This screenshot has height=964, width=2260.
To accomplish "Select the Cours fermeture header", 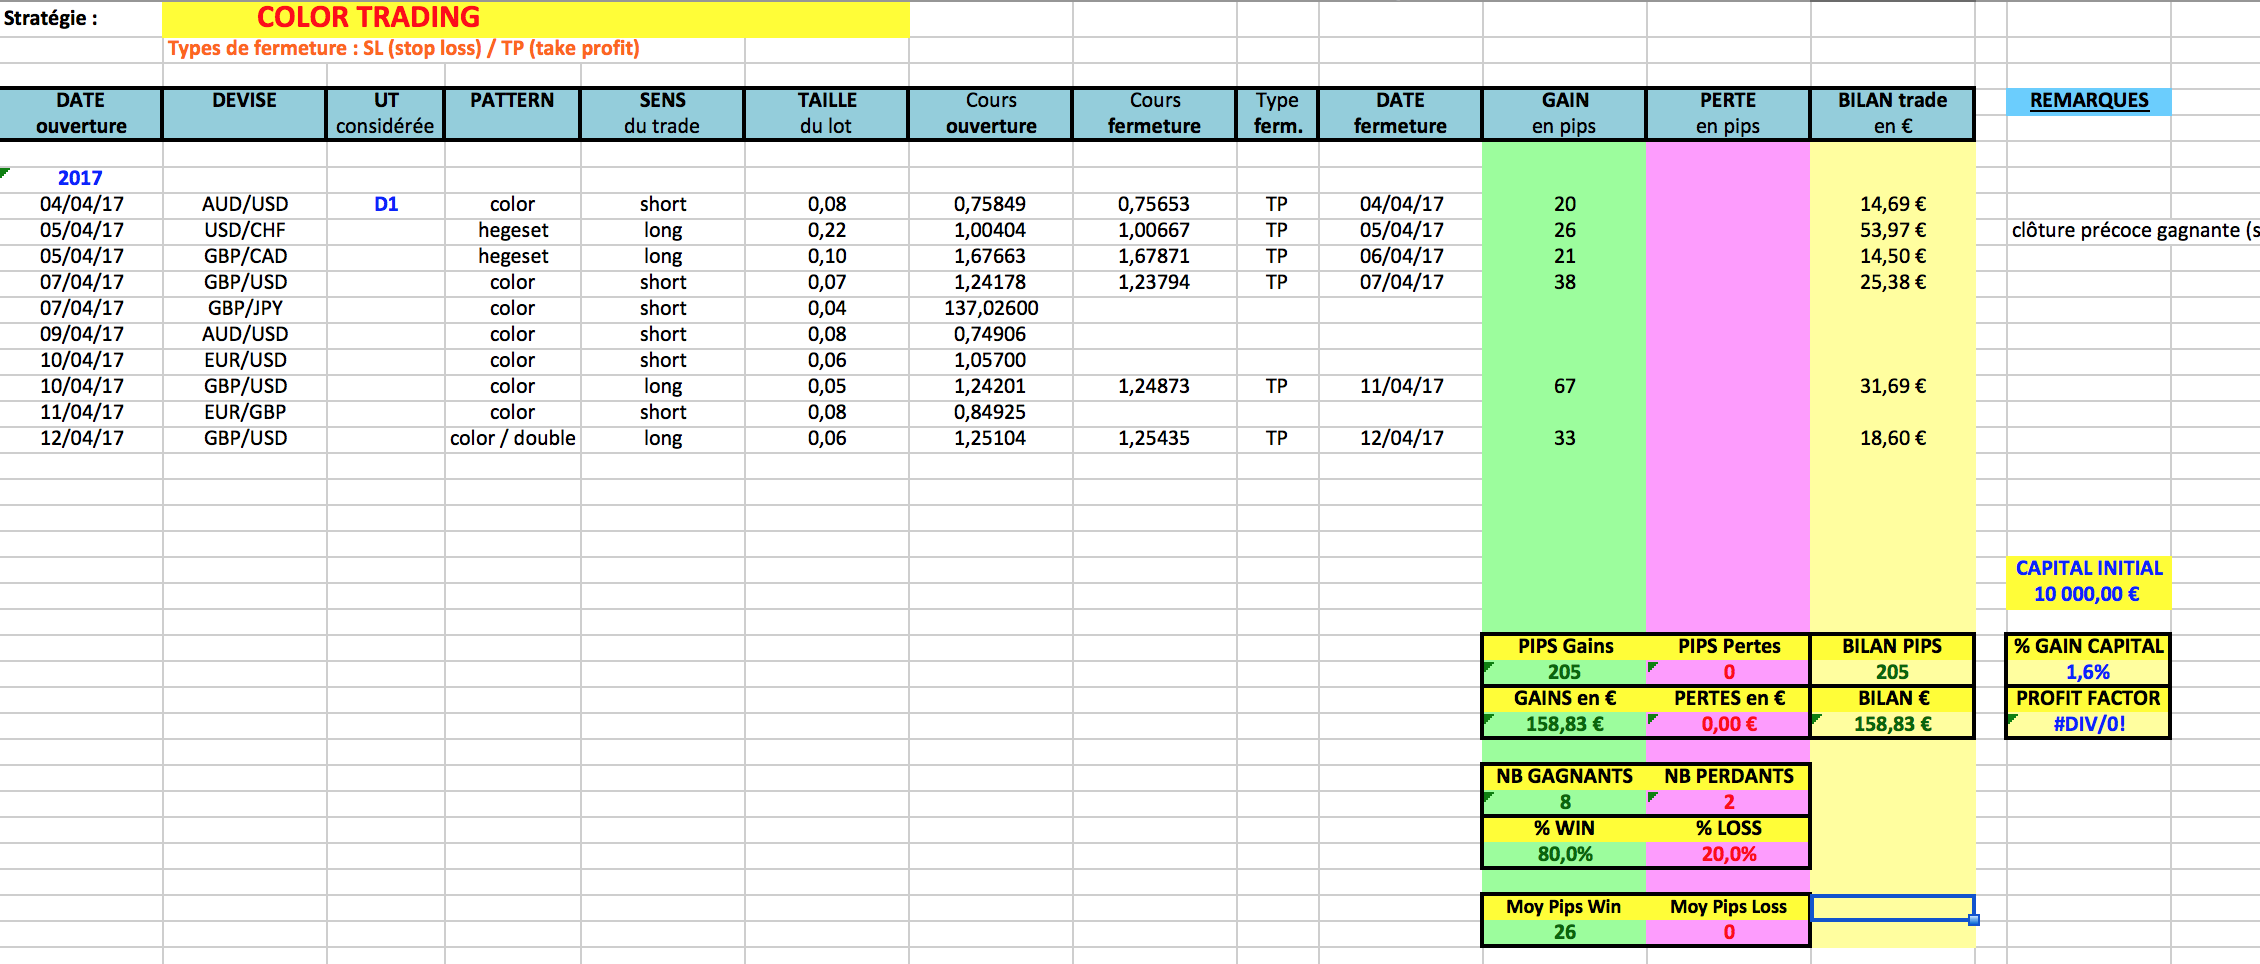I will 1155,113.
